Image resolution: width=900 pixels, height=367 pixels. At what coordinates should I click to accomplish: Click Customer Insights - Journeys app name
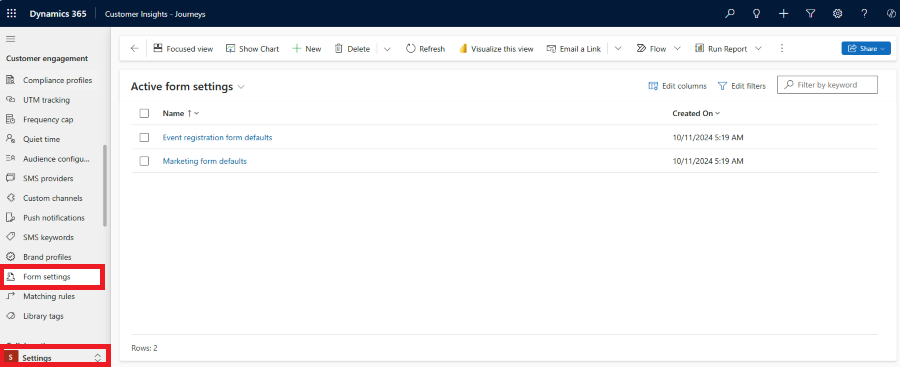coord(155,14)
